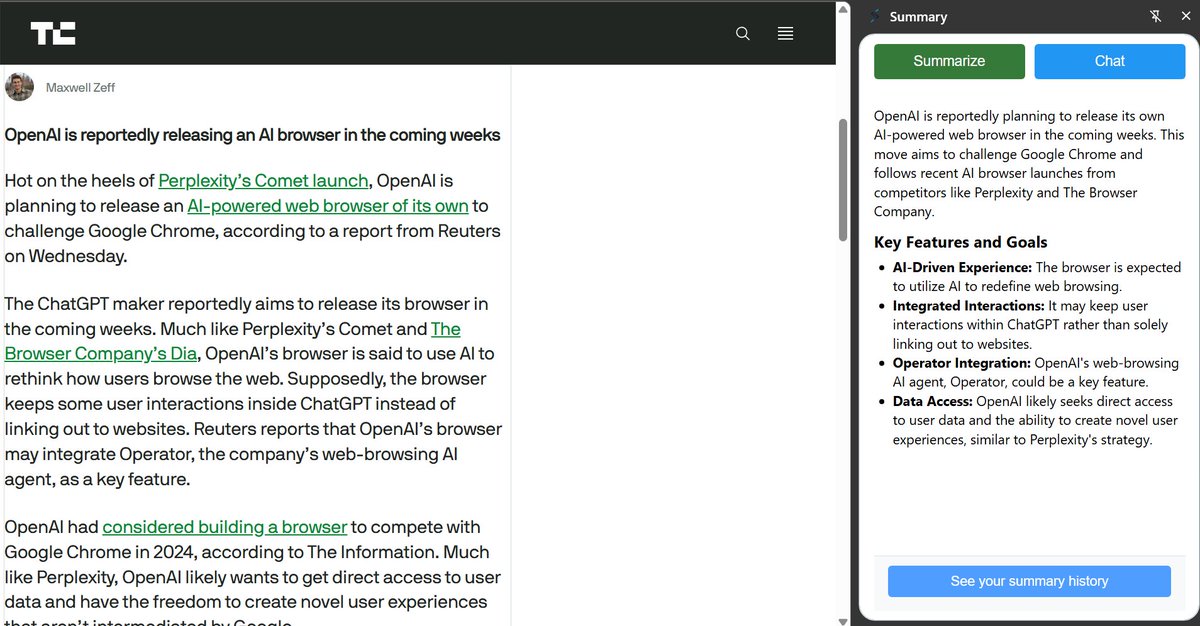Open See your summary history

pos(1029,581)
